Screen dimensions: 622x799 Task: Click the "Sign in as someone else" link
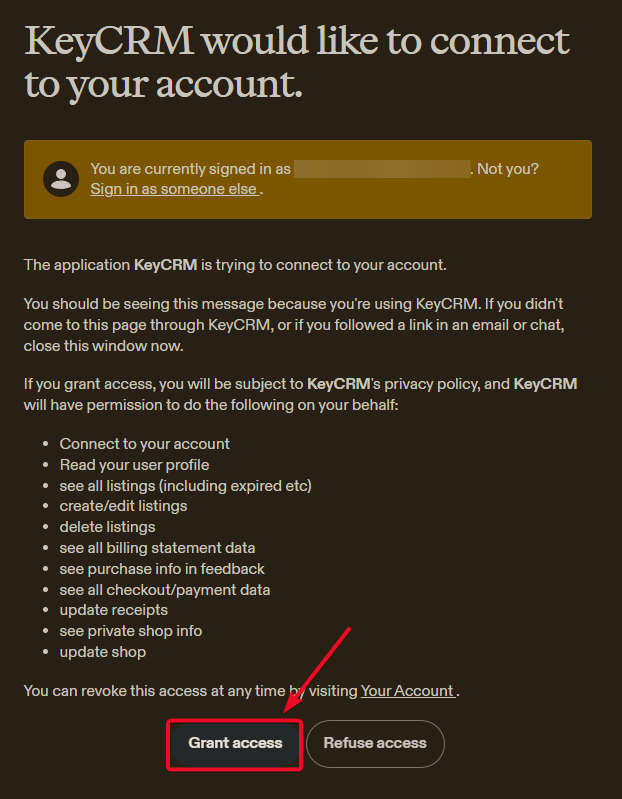pyautogui.click(x=174, y=188)
